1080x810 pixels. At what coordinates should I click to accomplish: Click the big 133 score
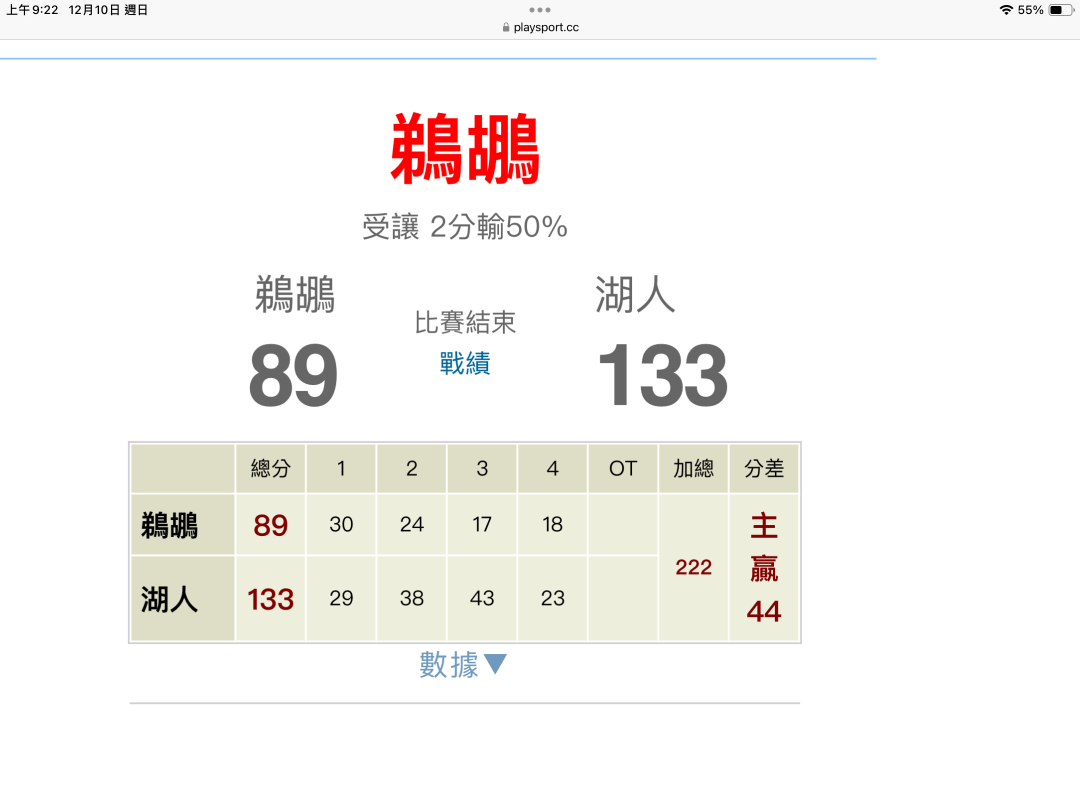663,375
